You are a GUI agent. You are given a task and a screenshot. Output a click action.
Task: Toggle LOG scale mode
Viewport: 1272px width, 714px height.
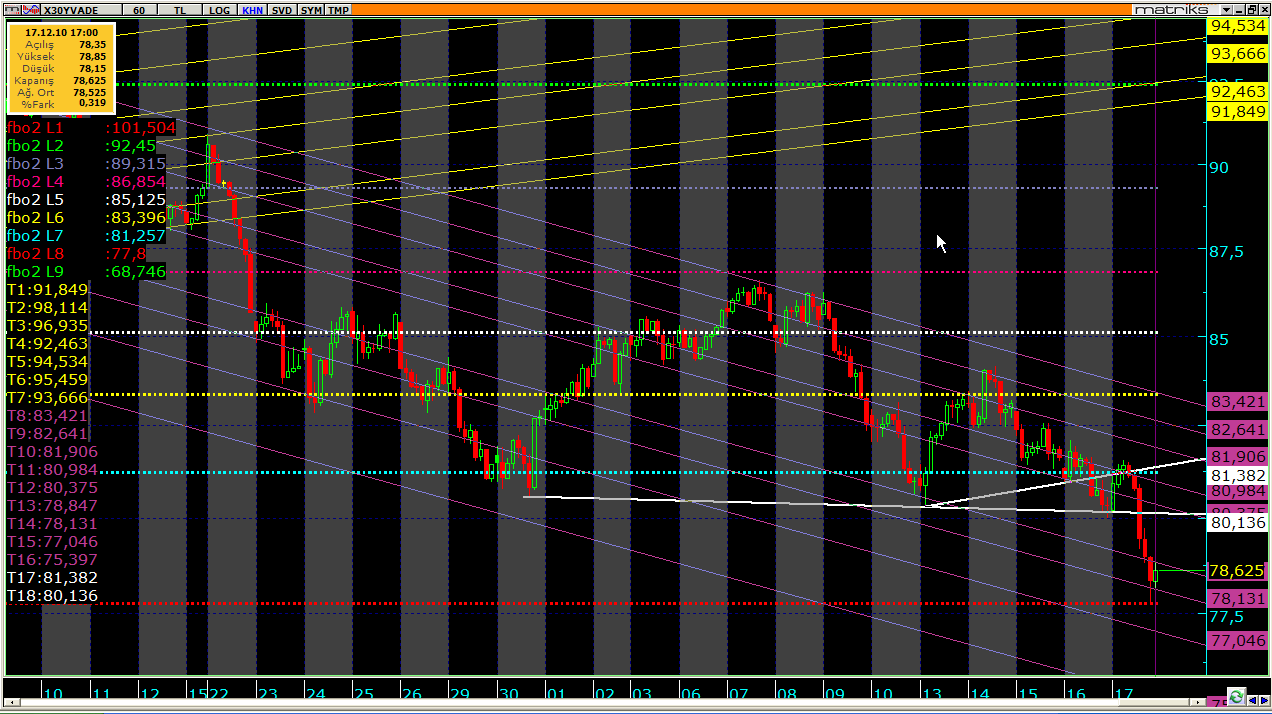tap(219, 9)
